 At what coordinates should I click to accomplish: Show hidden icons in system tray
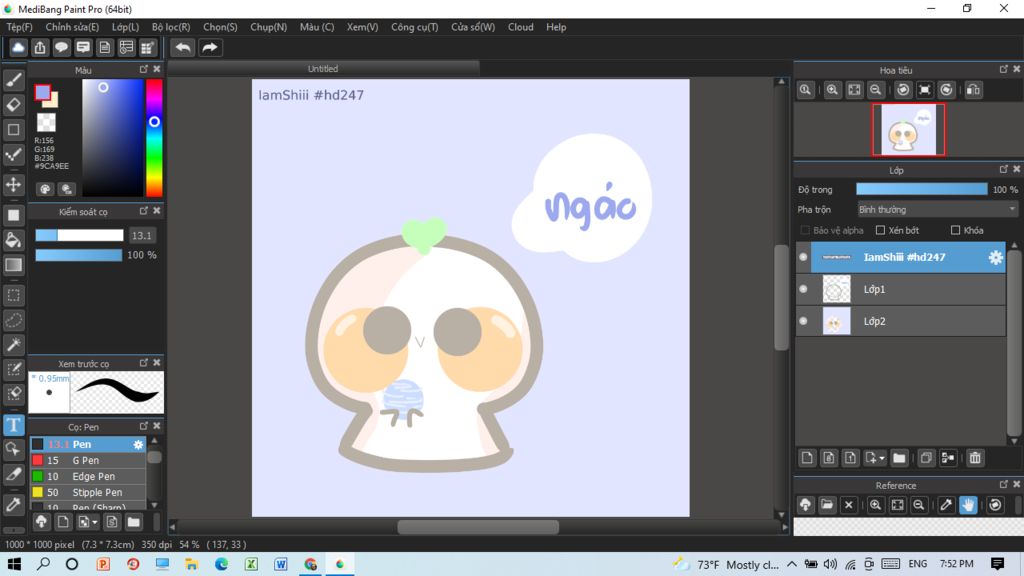[792, 564]
